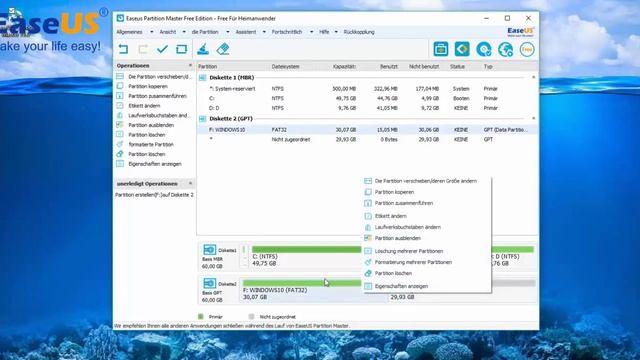Viewport: 640px width, 360px height.
Task: Click Partition kopieren icon in Operationen panel
Action: 120,86
